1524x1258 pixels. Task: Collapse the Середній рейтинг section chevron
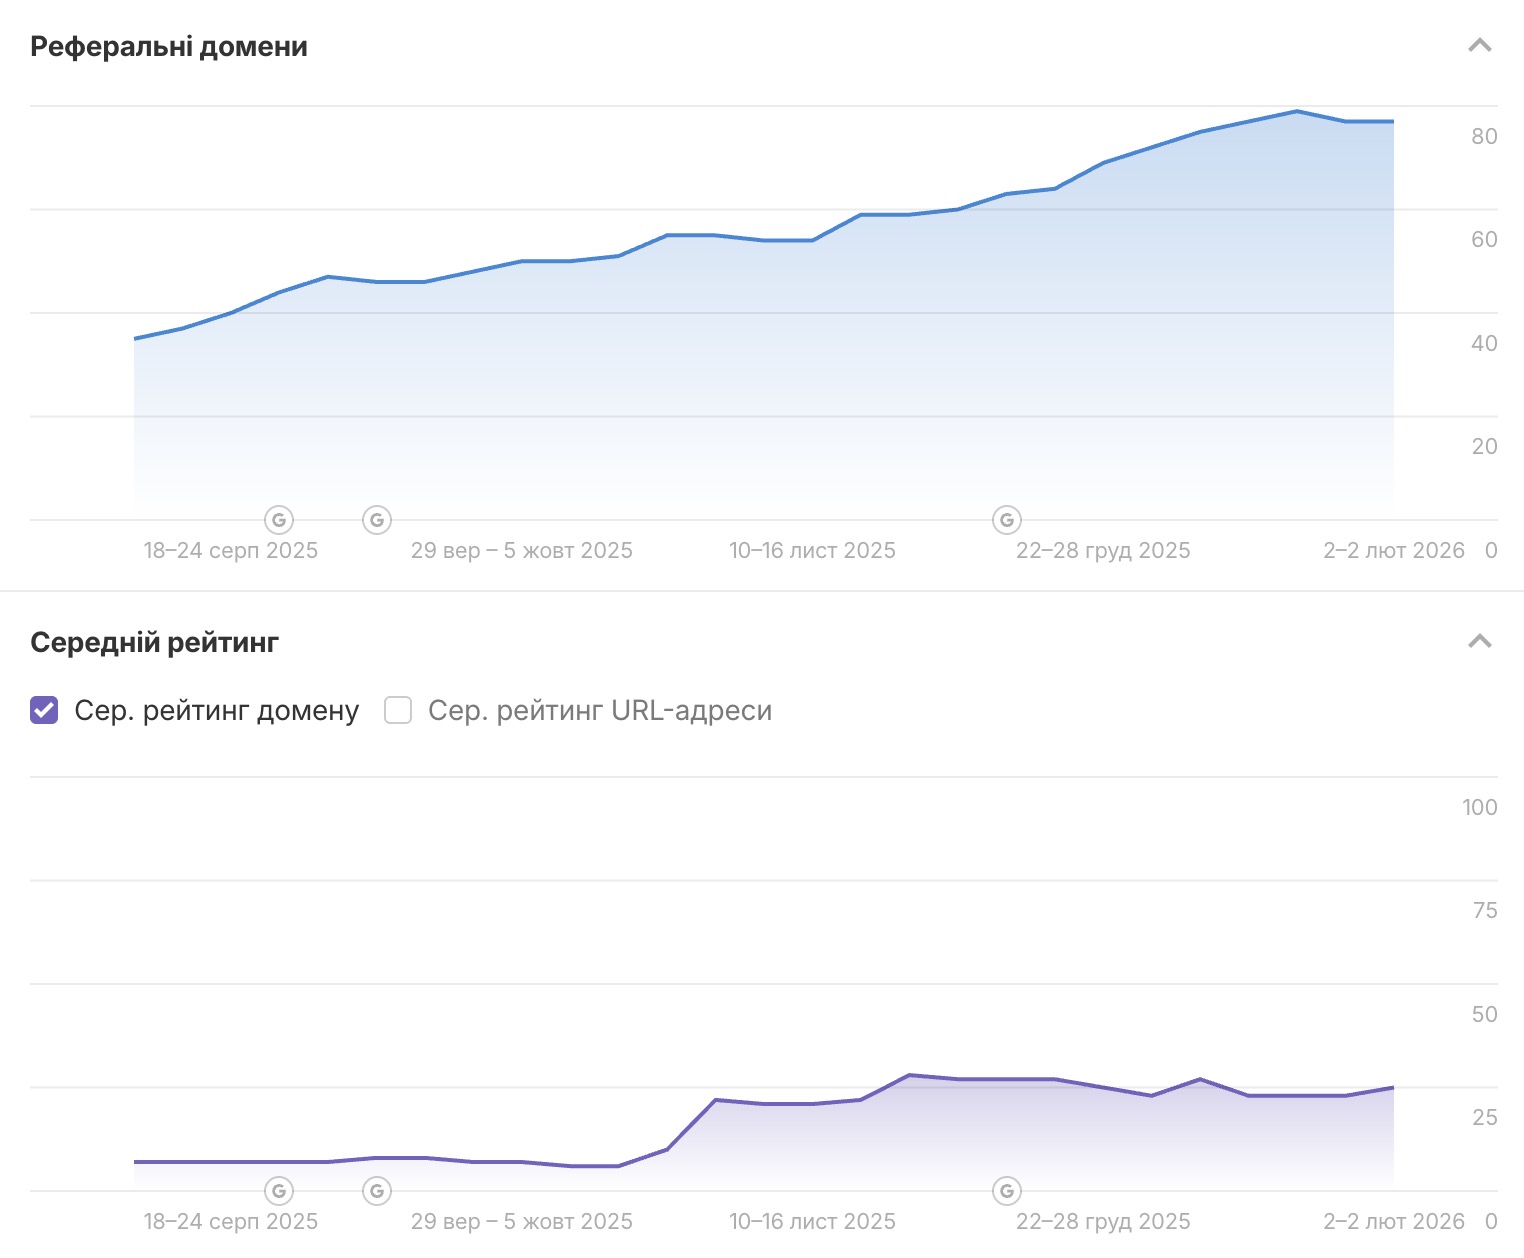(1479, 641)
